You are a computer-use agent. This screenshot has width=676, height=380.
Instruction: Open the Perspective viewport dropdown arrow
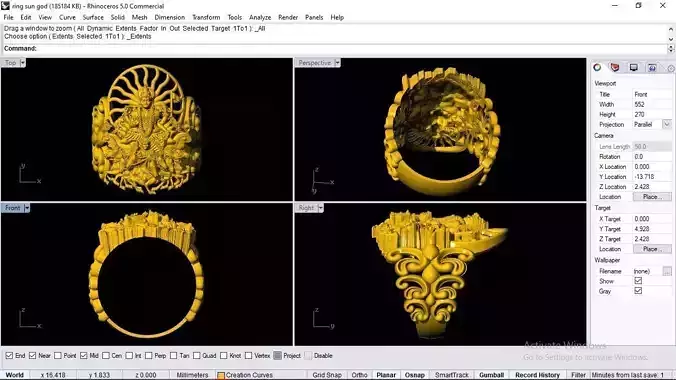337,63
